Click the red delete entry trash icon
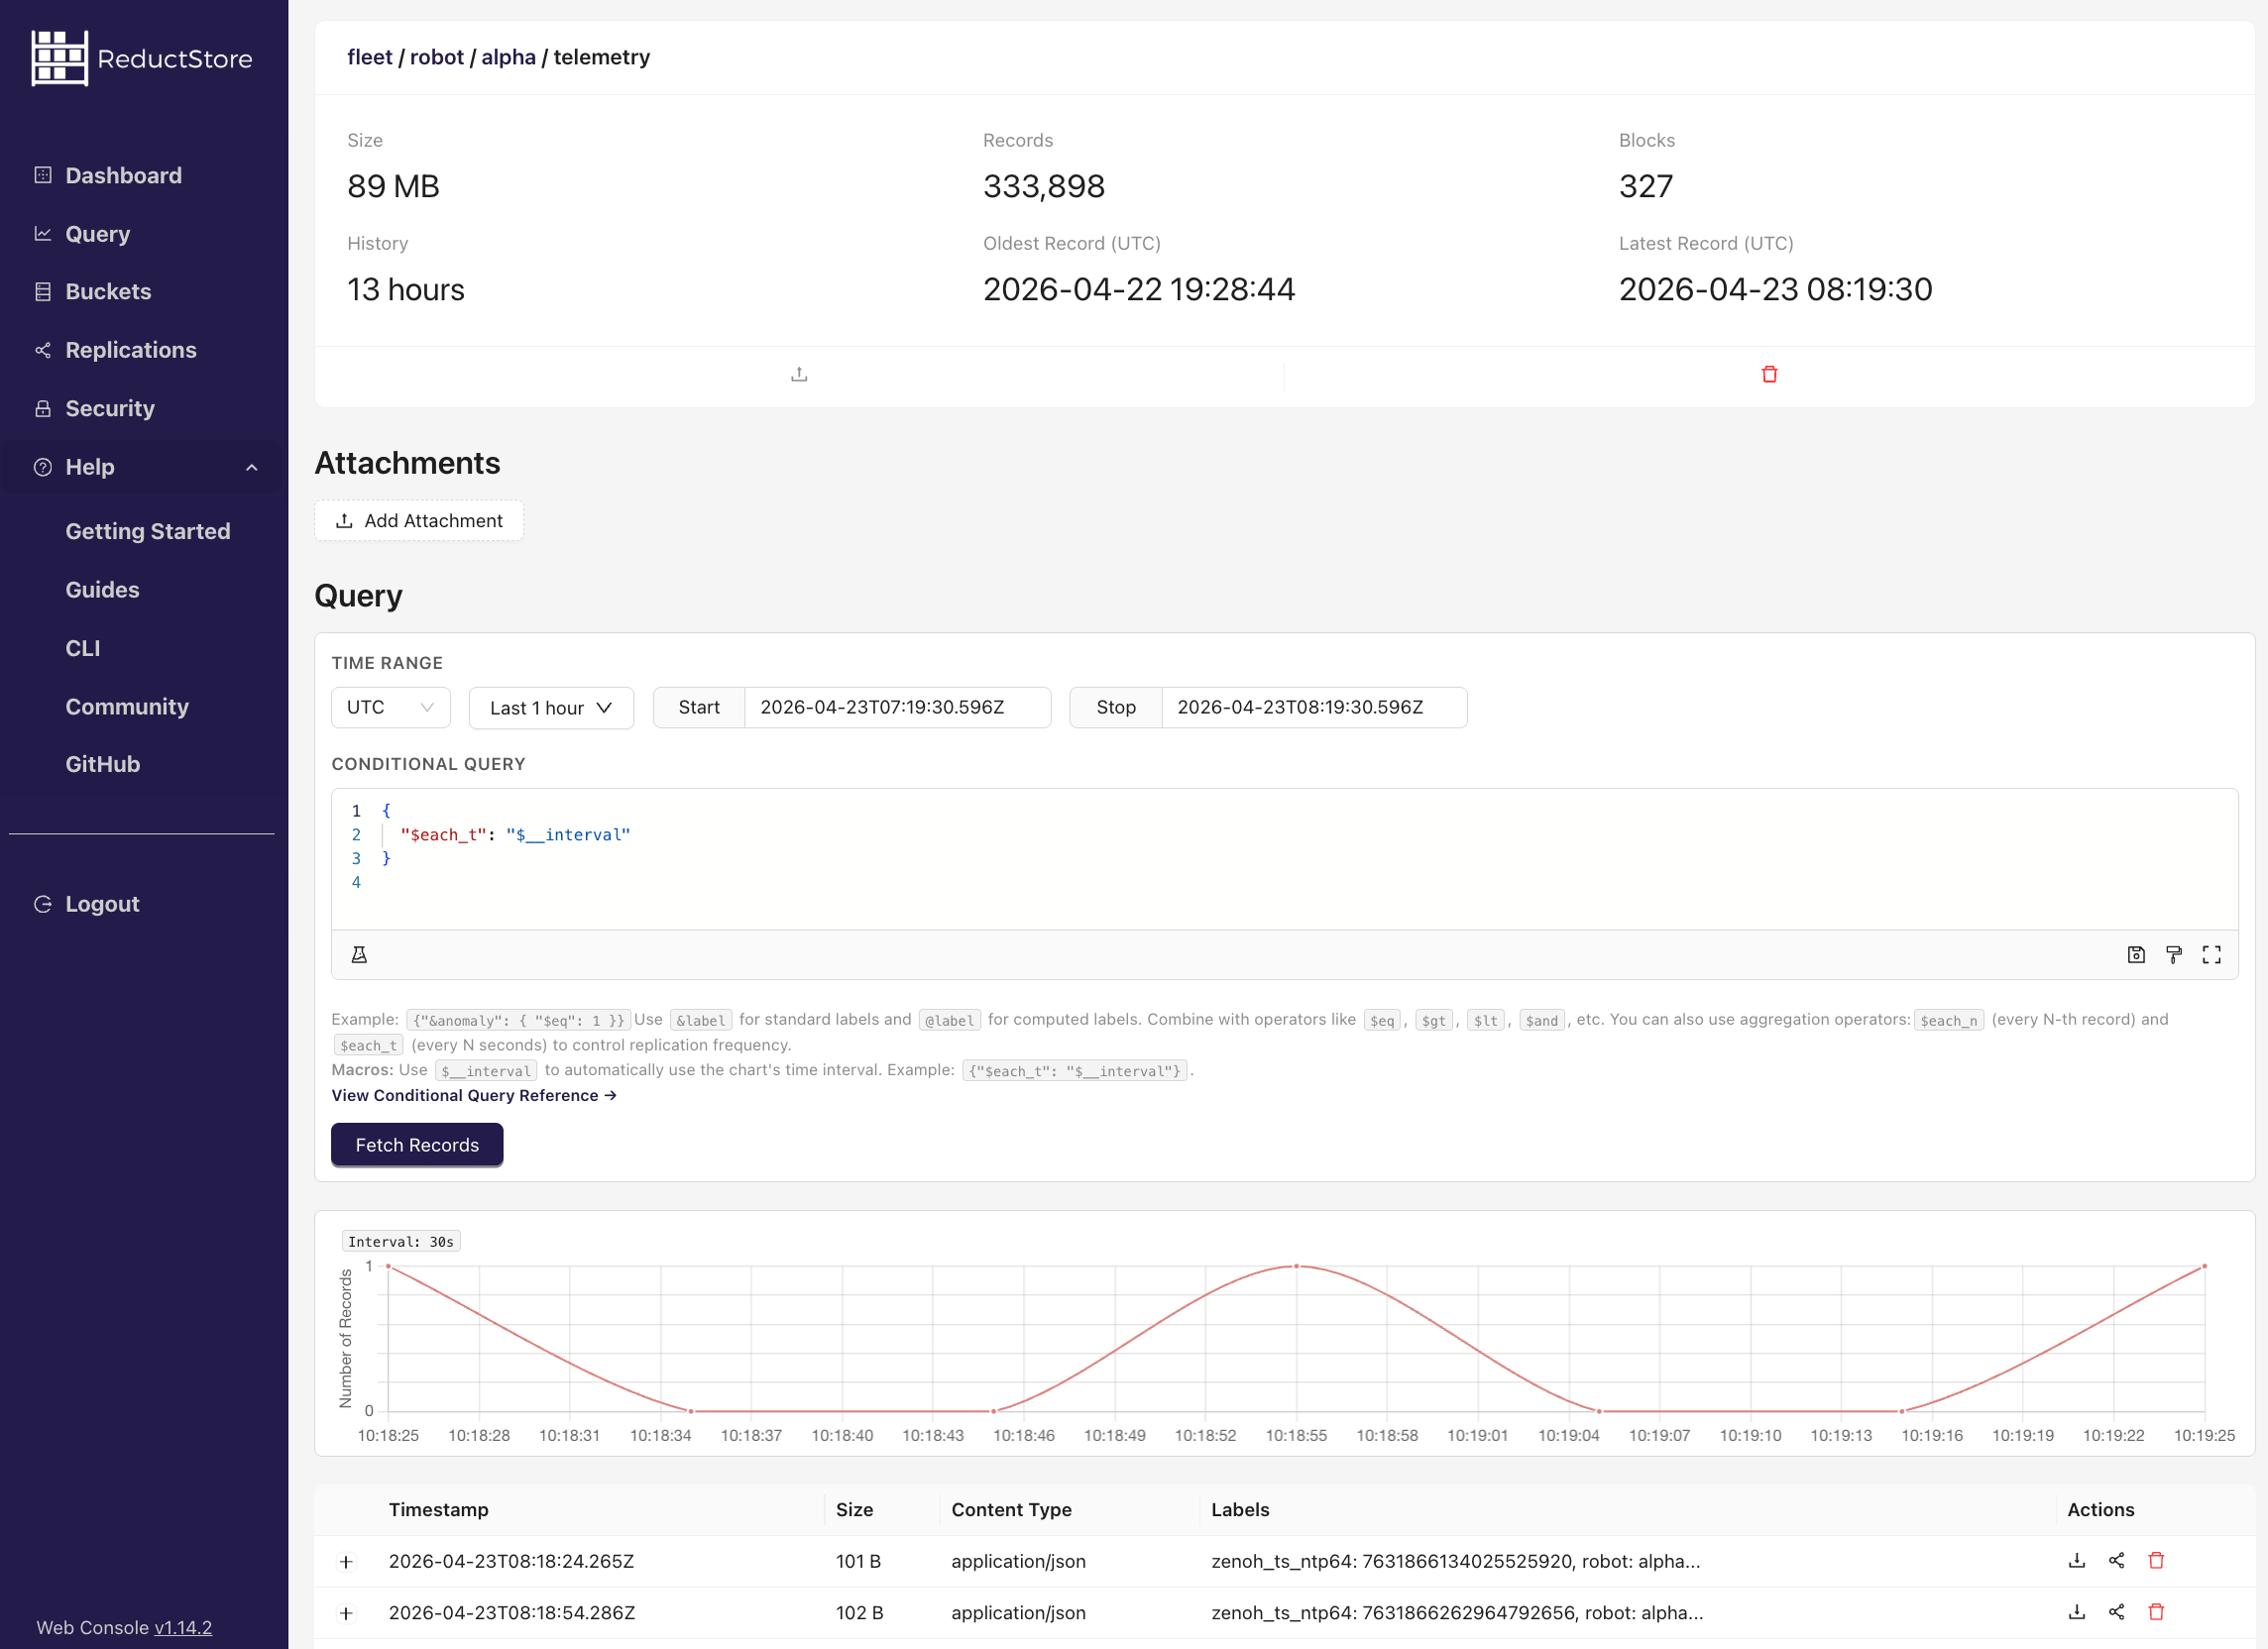 click(x=1769, y=375)
